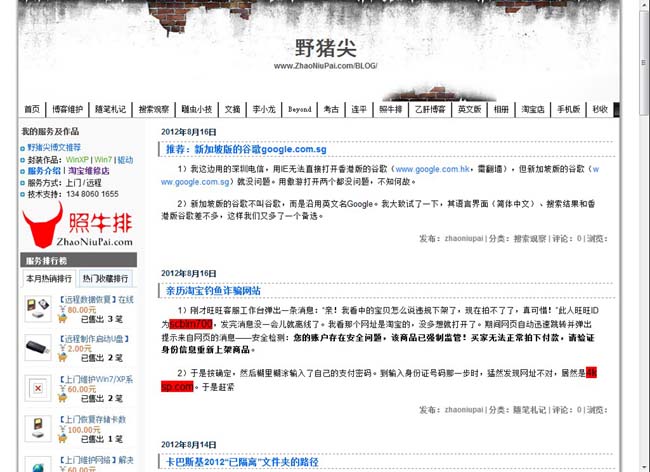Viewport: 650px width, 472px height.
Task: Open the 驱动 package link
Action: click(x=125, y=160)
